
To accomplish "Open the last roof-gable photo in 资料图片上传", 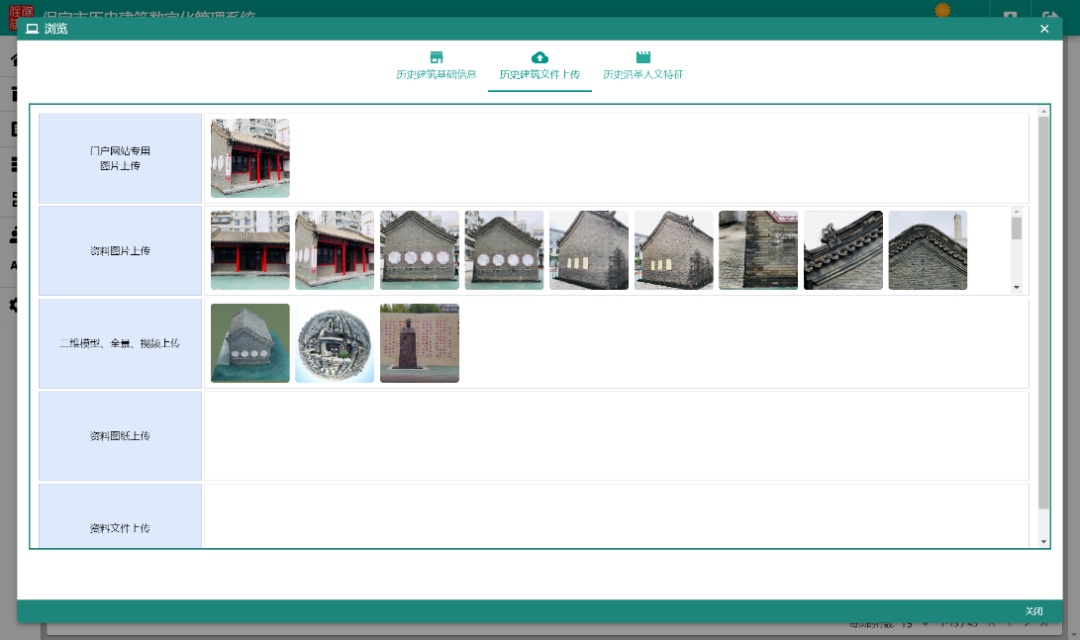I will click(927, 250).
